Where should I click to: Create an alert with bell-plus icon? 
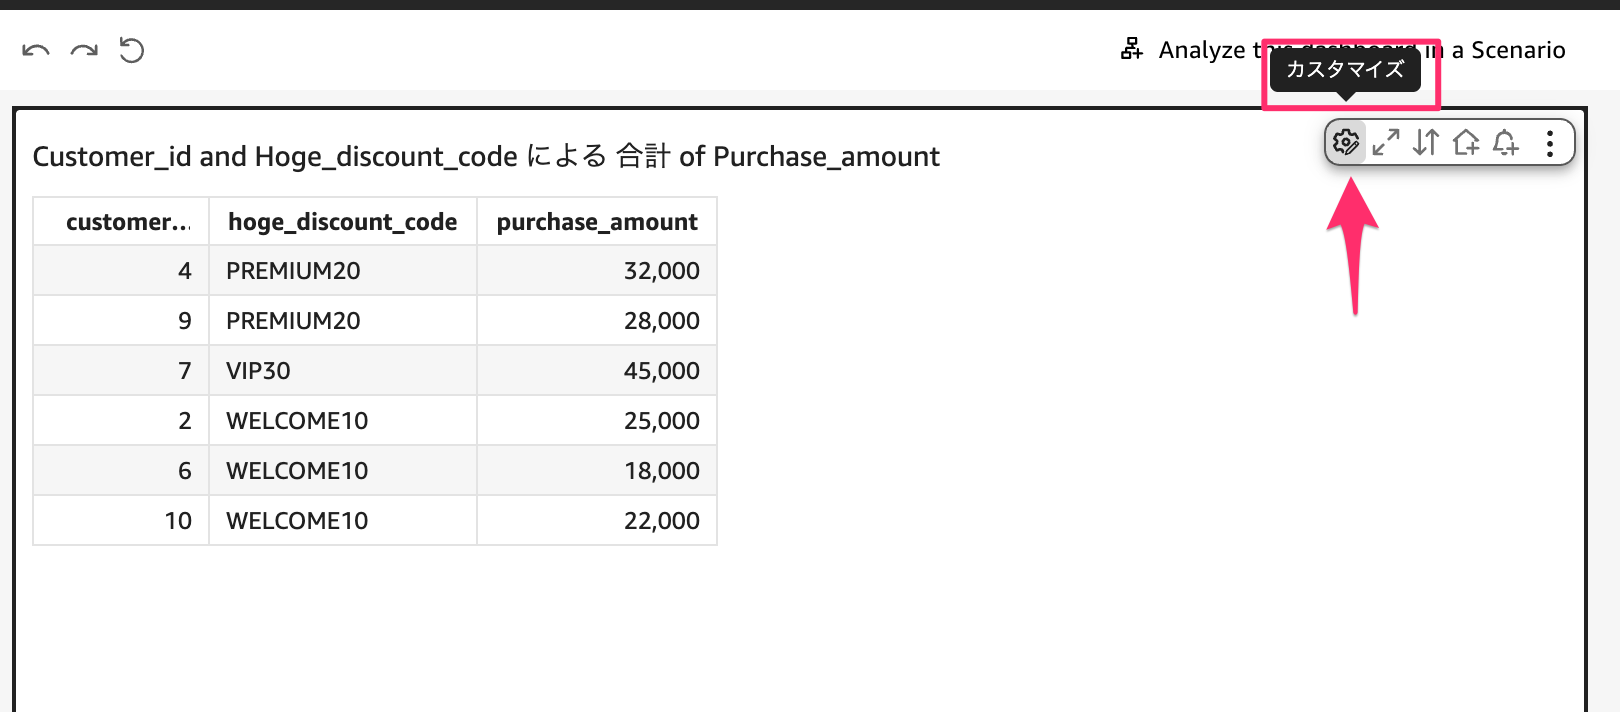(x=1506, y=143)
